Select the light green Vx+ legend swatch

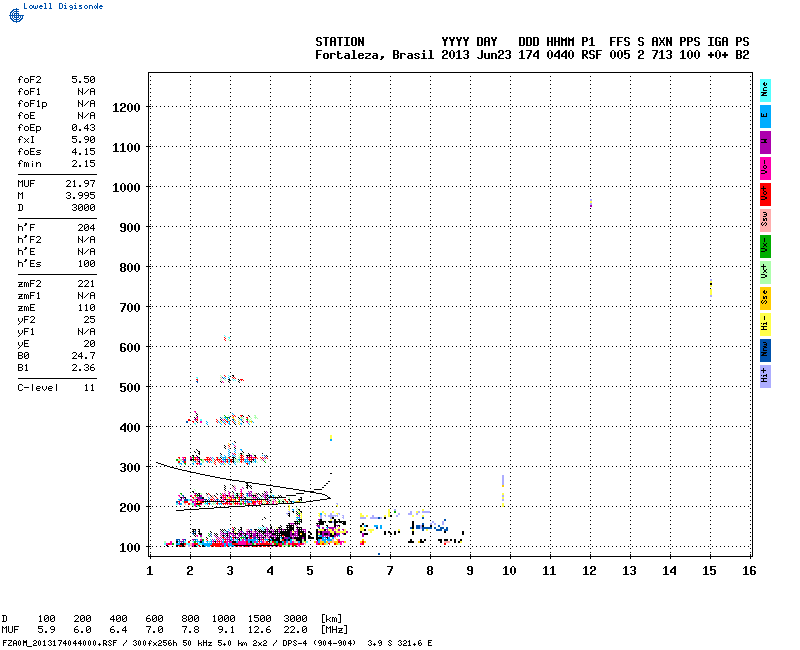point(765,272)
